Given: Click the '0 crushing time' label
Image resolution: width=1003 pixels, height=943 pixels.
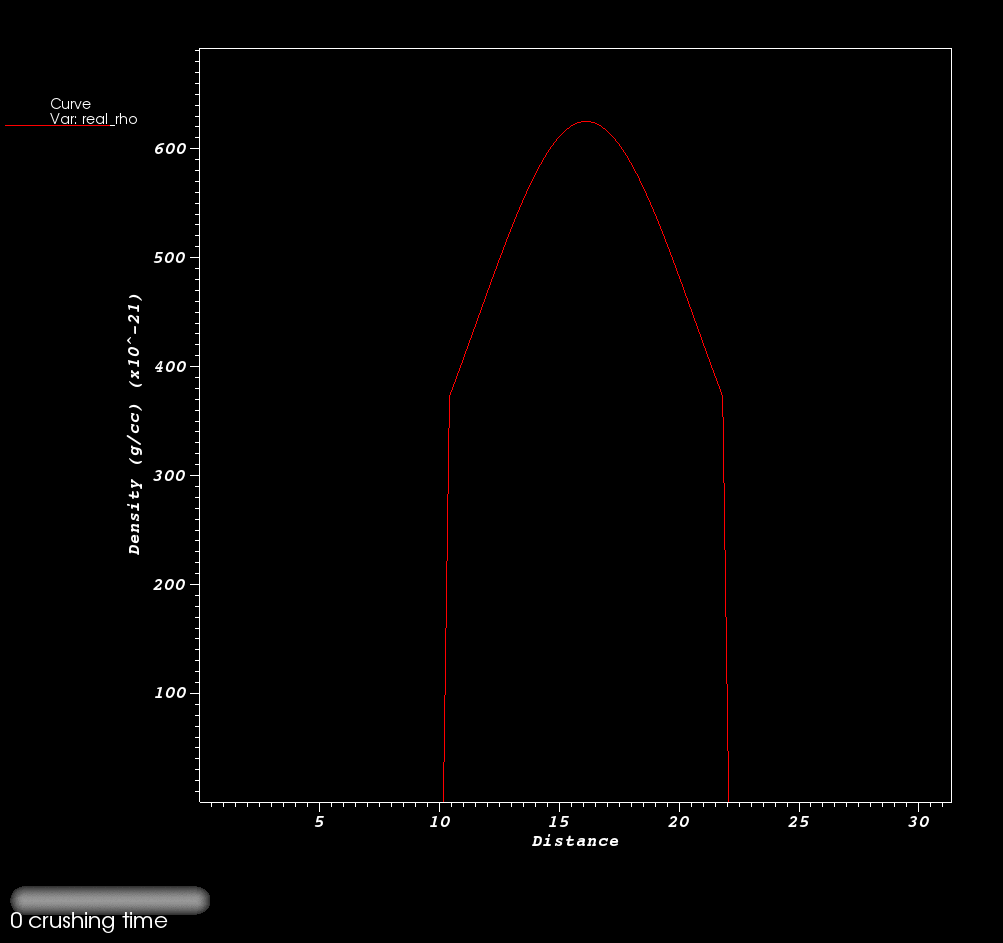Looking at the screenshot, I should [x=89, y=921].
